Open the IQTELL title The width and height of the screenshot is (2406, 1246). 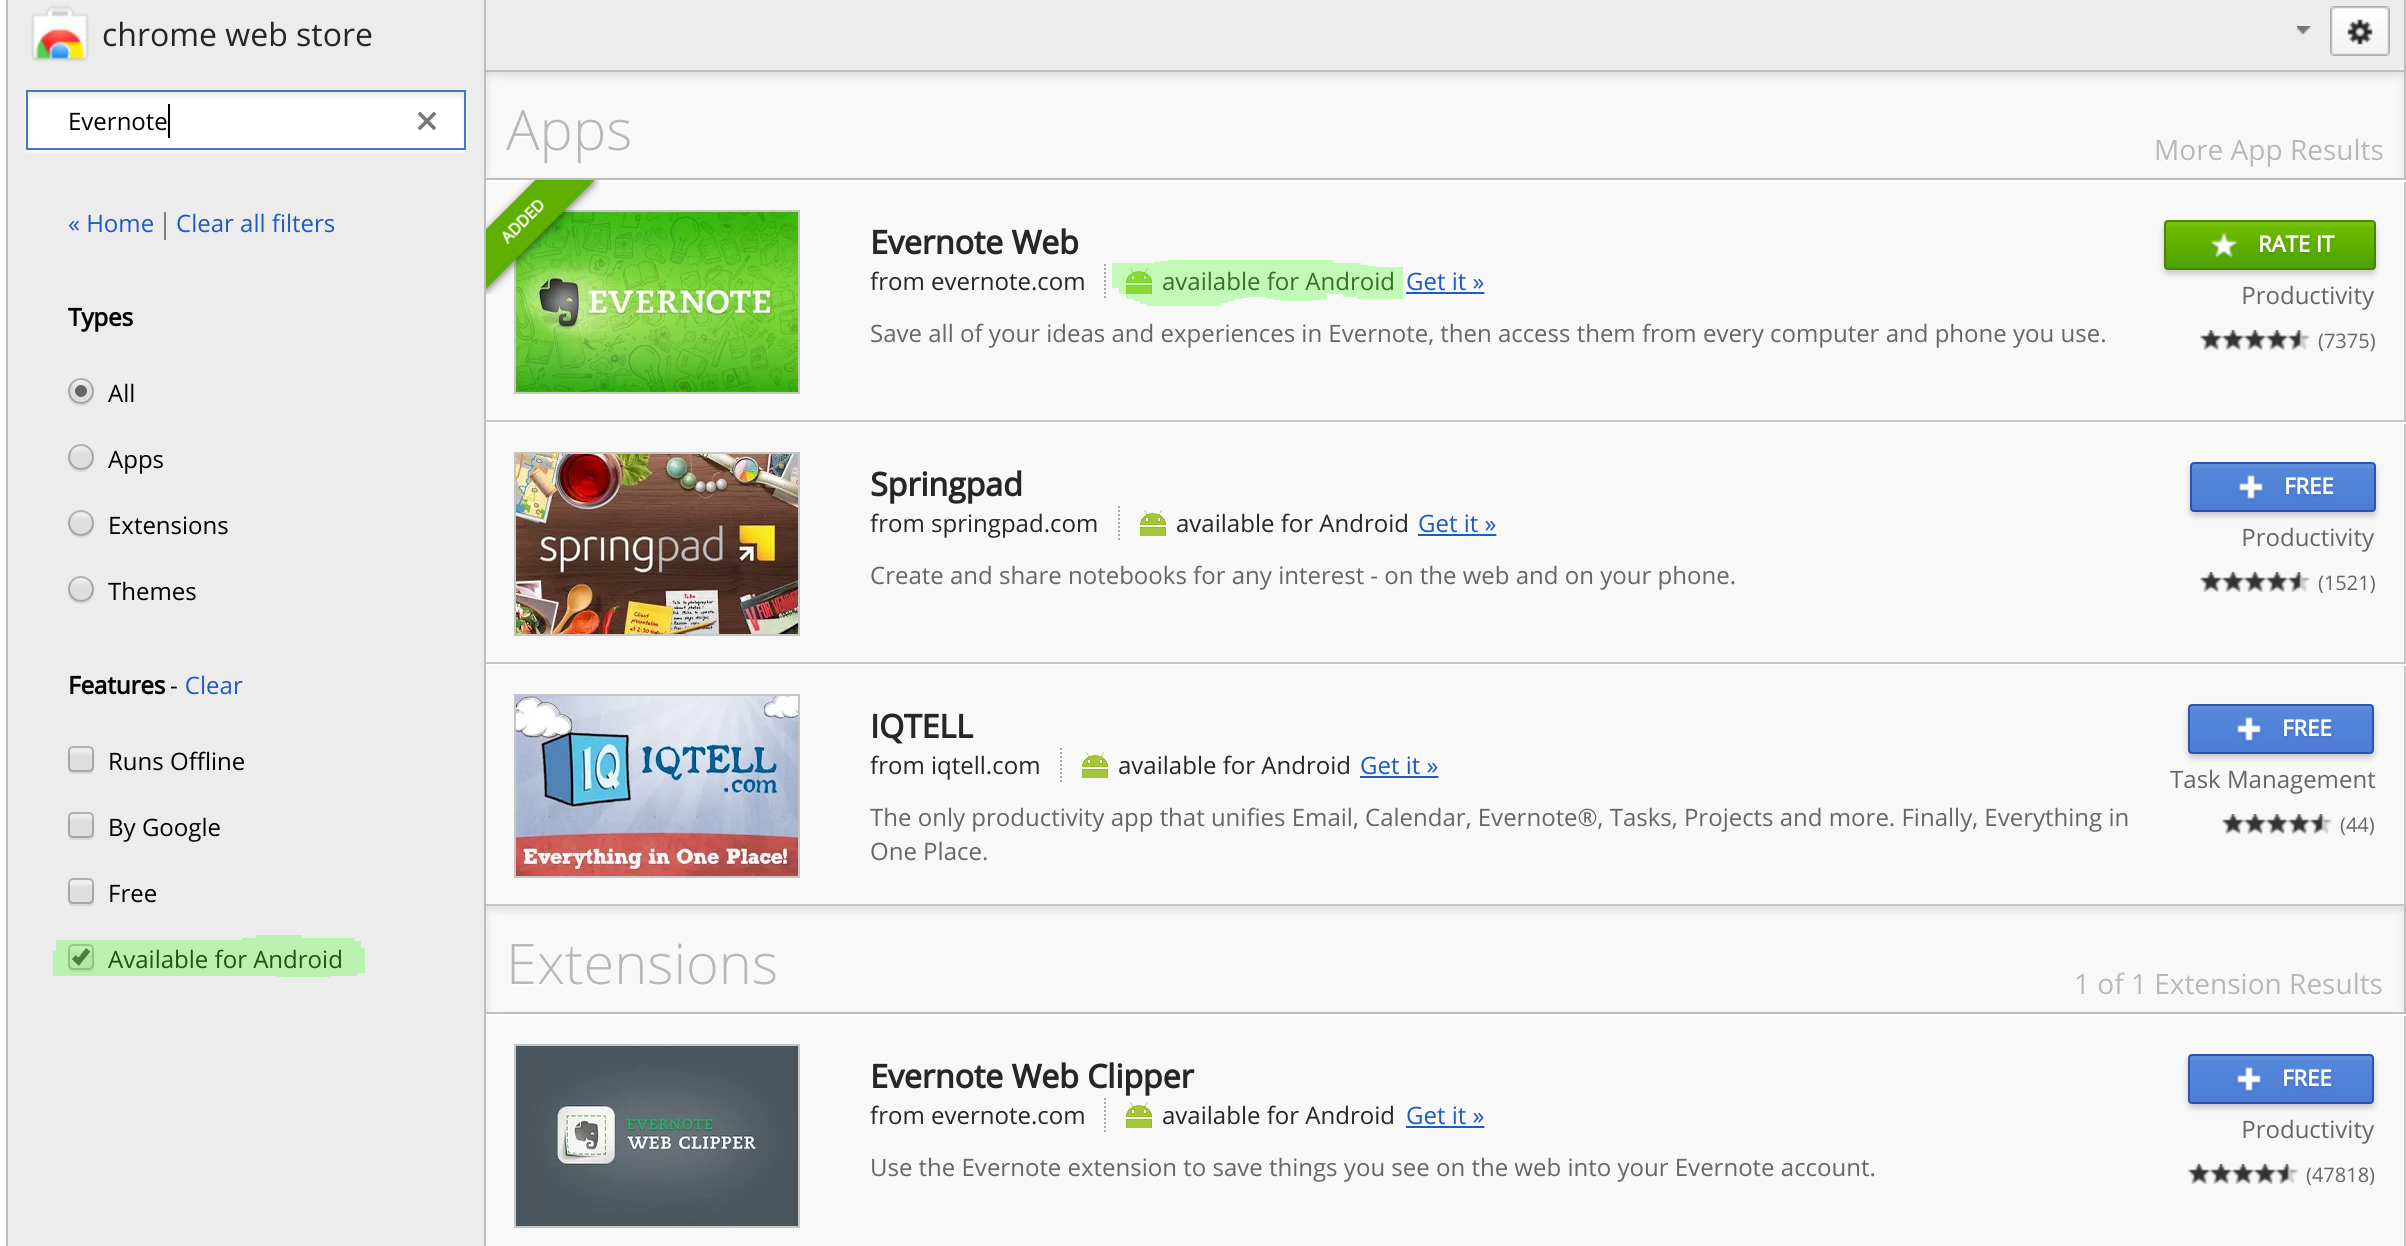tap(921, 726)
